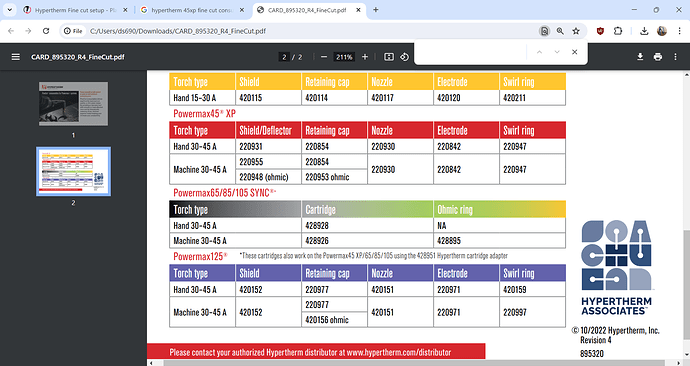
Task: Rotate the PDF counterclockwise
Action: [x=404, y=57]
